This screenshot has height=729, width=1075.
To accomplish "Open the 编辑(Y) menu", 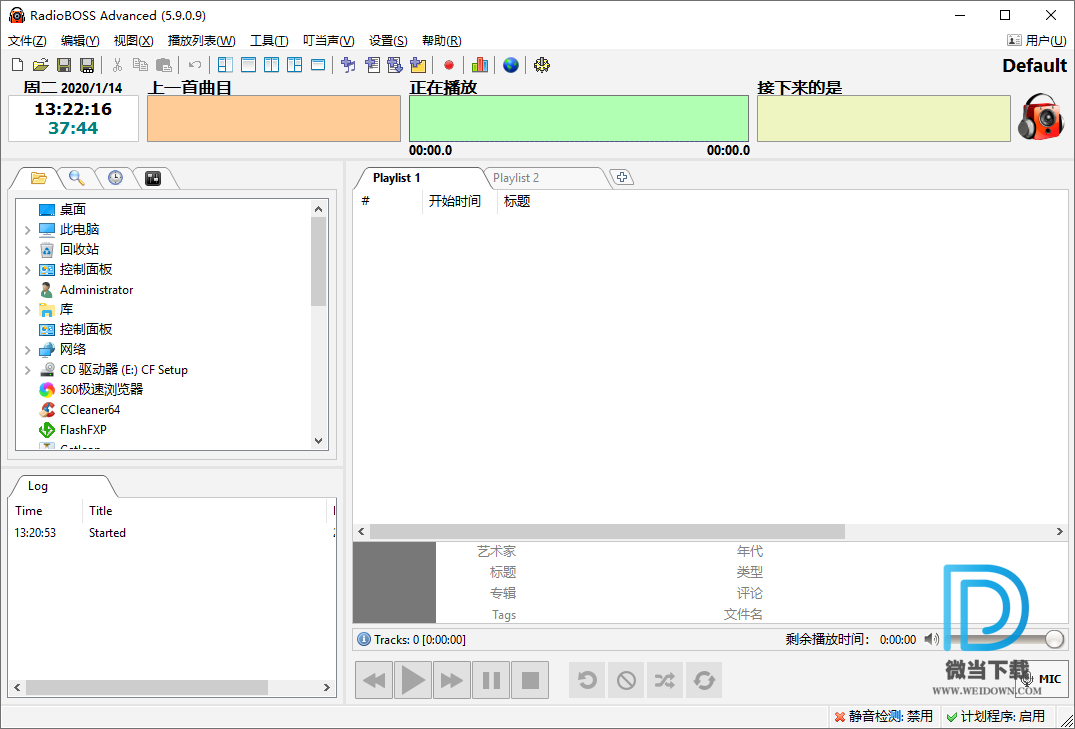I will click(x=80, y=41).
